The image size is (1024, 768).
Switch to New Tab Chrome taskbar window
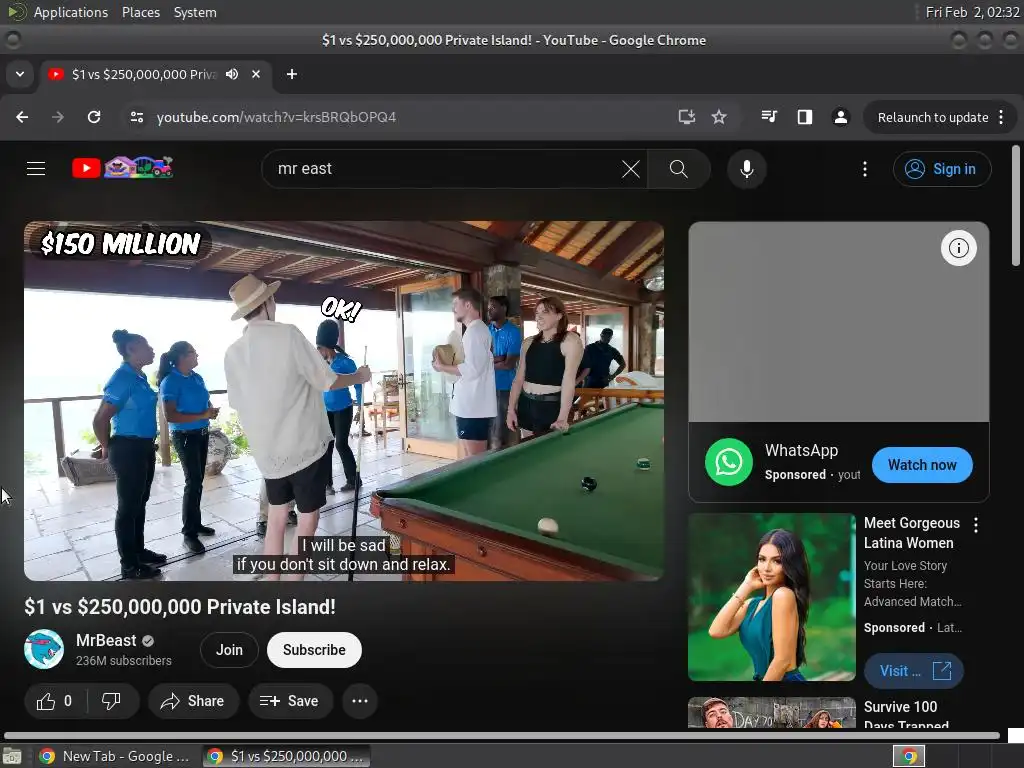(x=114, y=756)
